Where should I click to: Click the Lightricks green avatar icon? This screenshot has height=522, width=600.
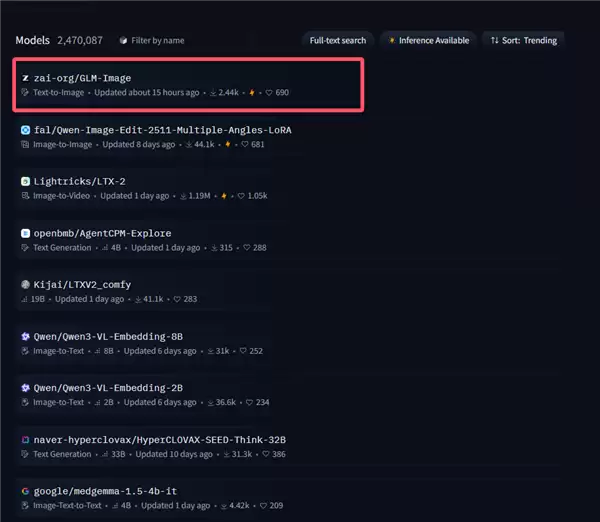(25, 182)
